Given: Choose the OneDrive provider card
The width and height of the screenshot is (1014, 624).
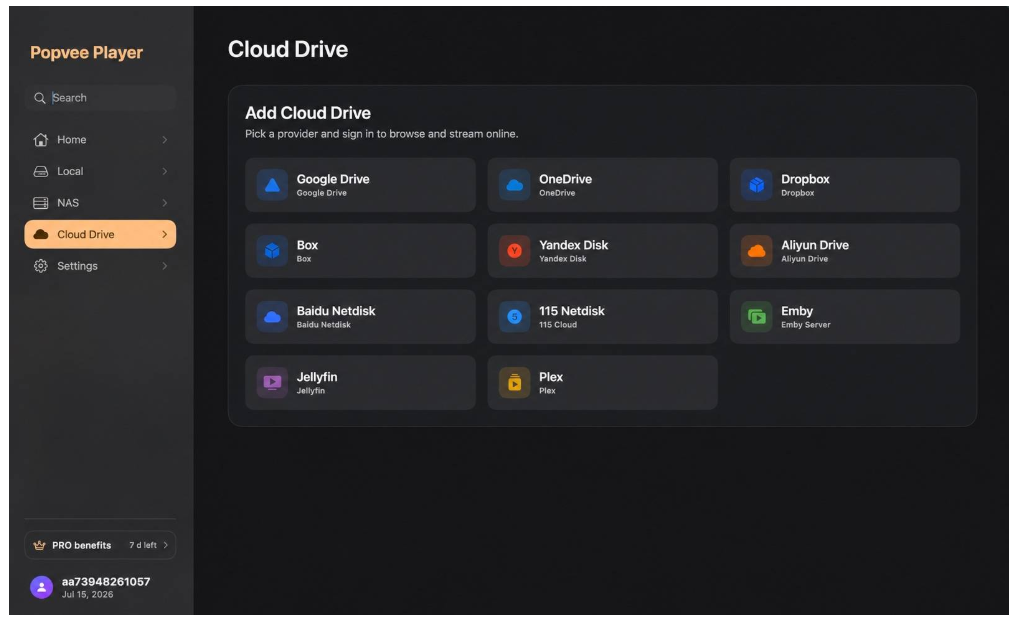Looking at the screenshot, I should (x=602, y=185).
